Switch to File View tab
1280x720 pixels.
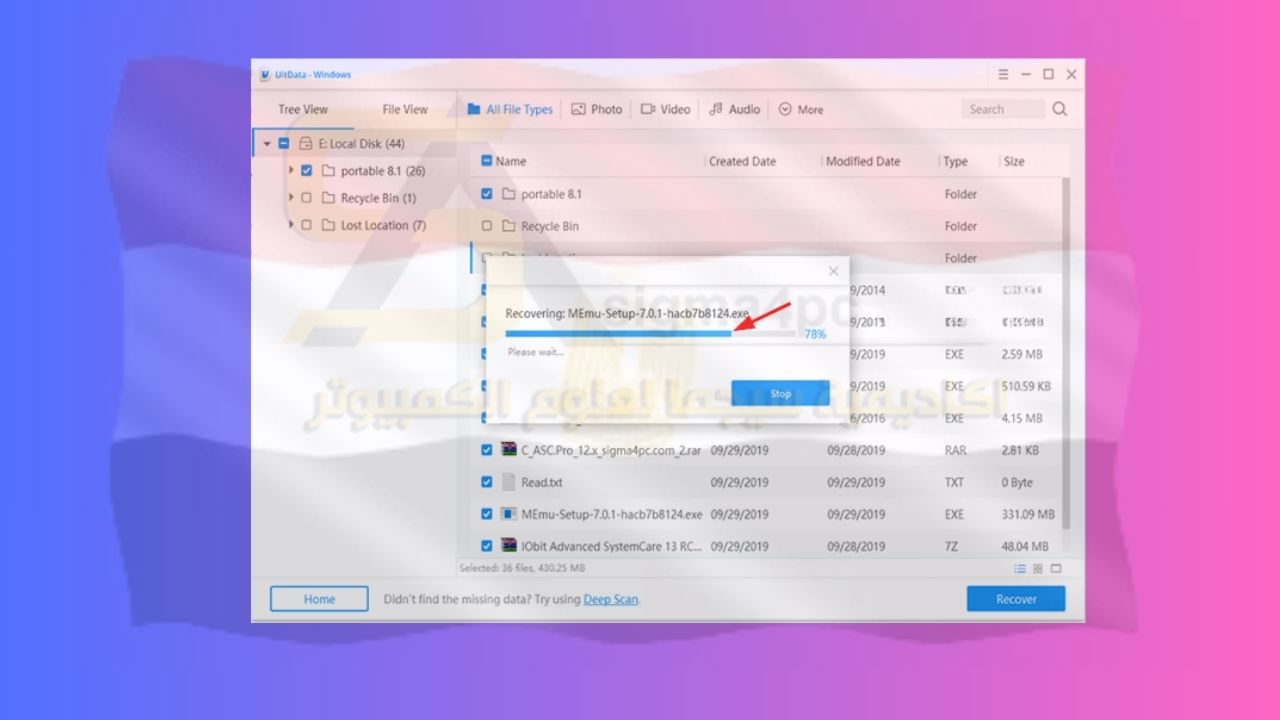pos(405,109)
